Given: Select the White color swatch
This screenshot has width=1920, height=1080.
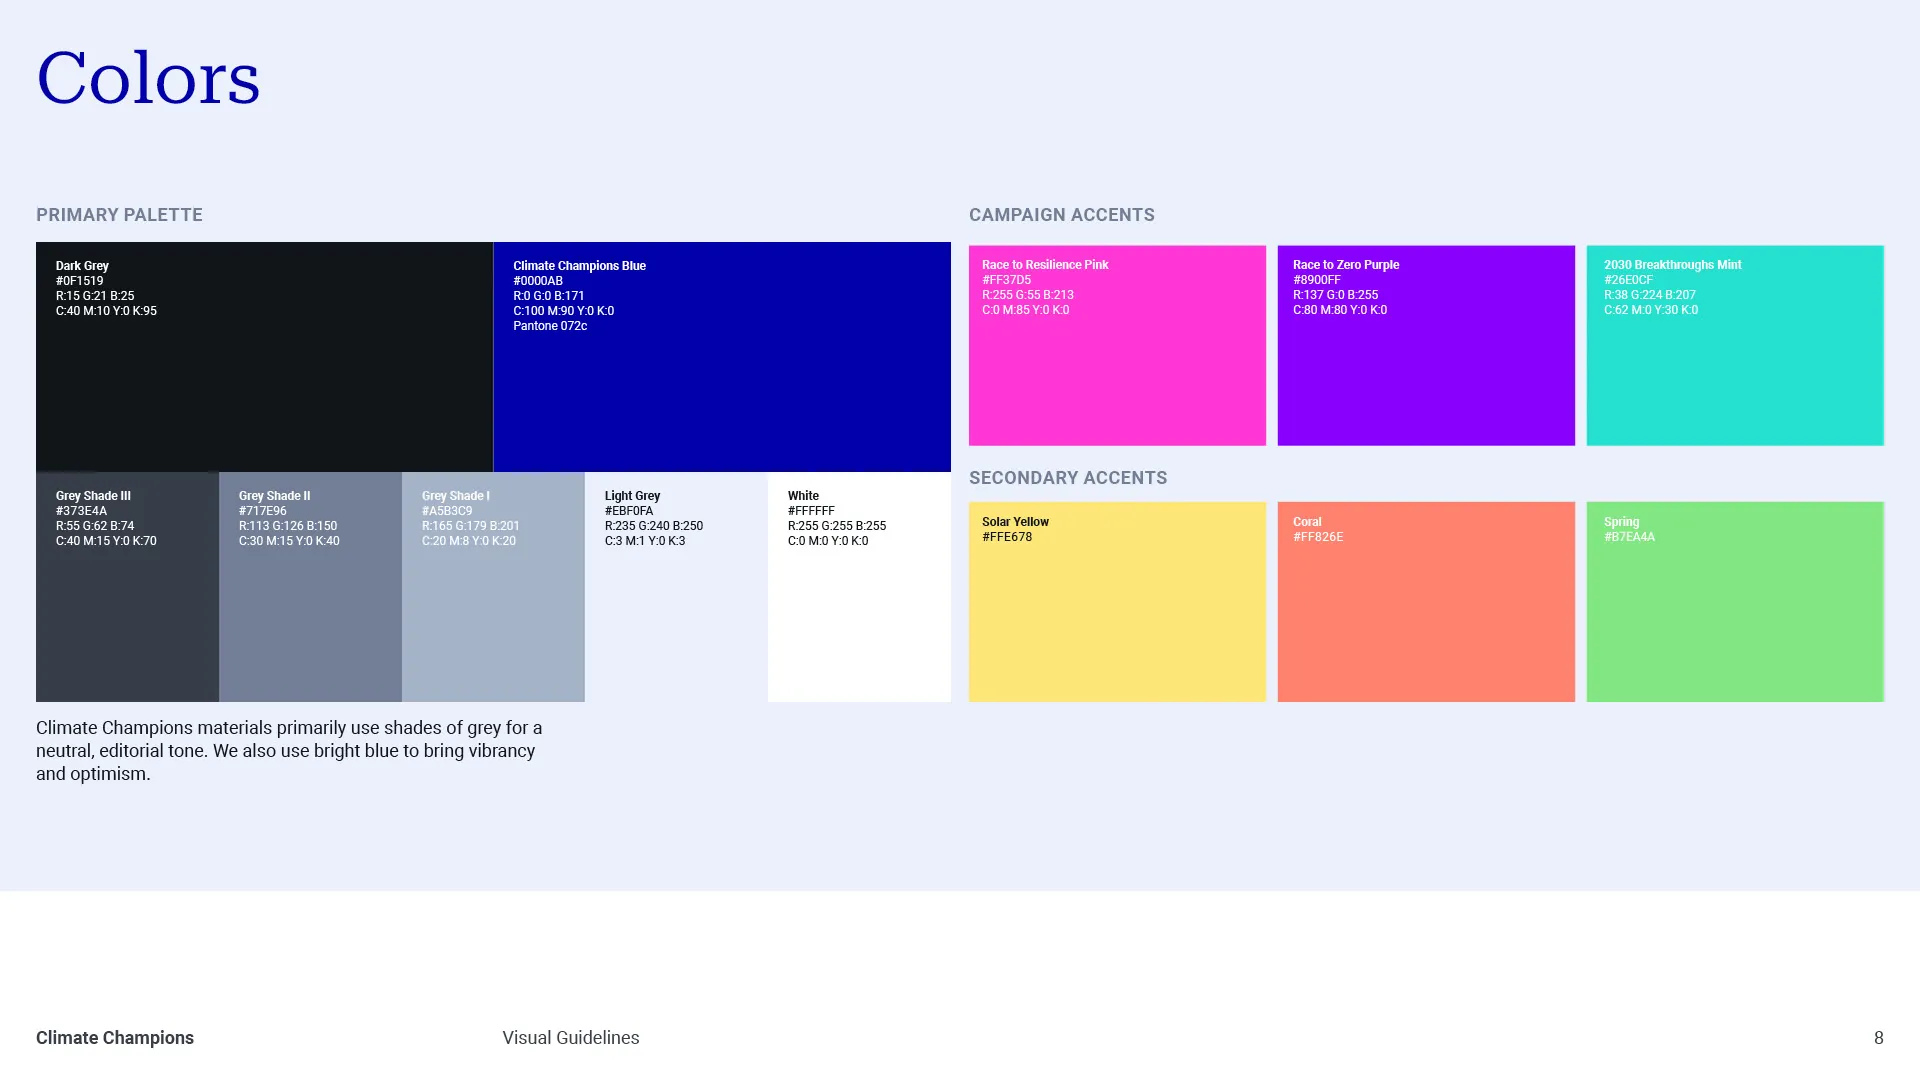Looking at the screenshot, I should pyautogui.click(x=859, y=586).
